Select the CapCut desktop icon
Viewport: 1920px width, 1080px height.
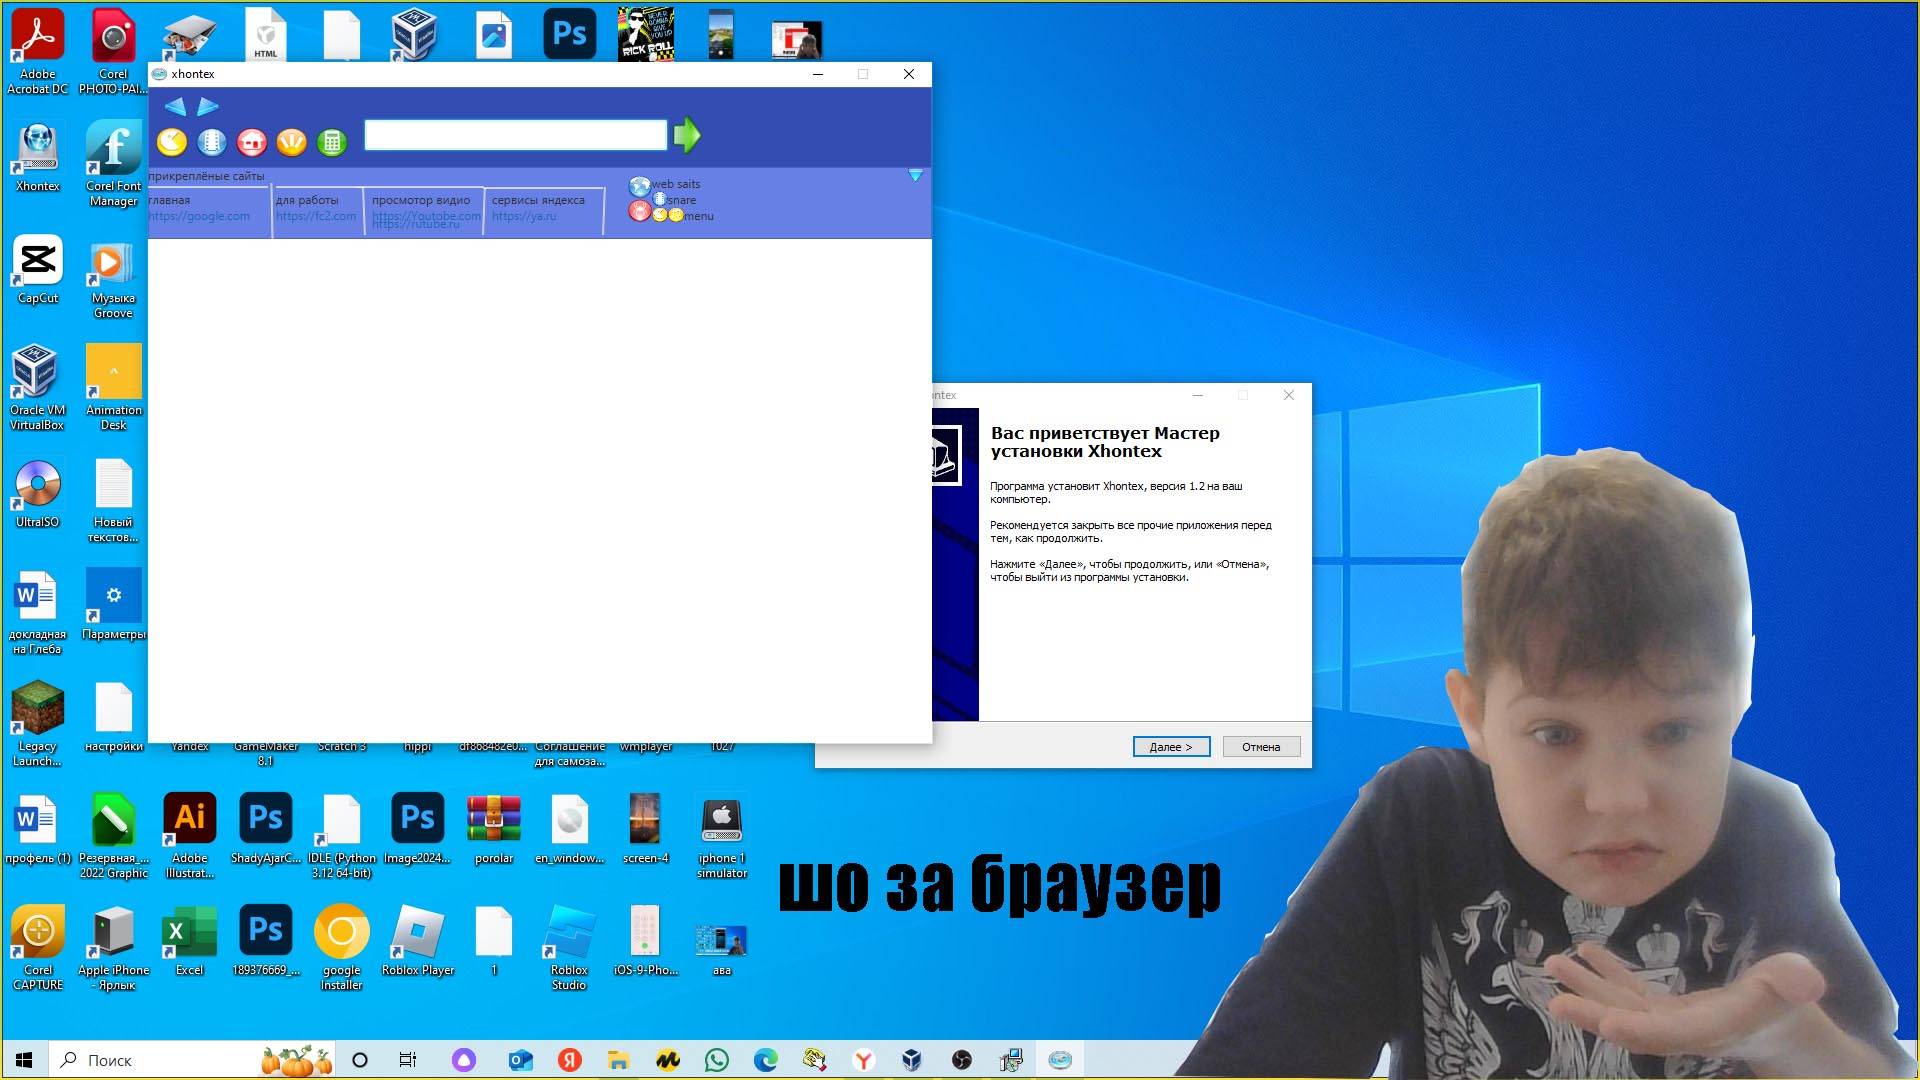click(38, 269)
